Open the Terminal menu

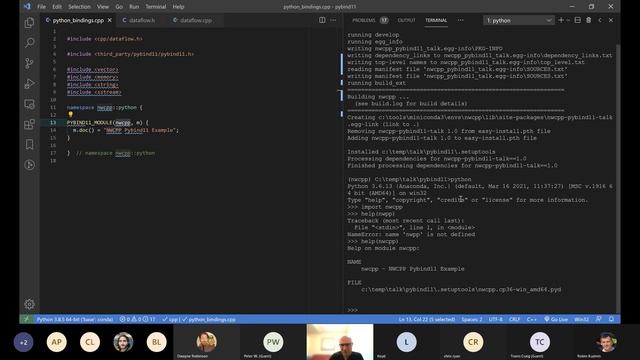coord(156,7)
